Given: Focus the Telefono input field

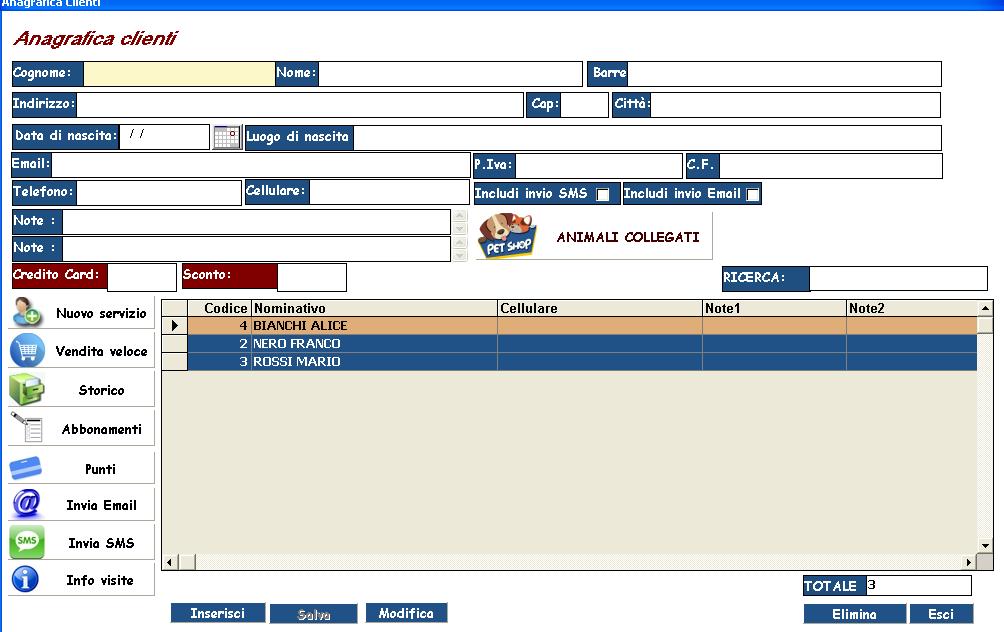Looking at the screenshot, I should (159, 193).
